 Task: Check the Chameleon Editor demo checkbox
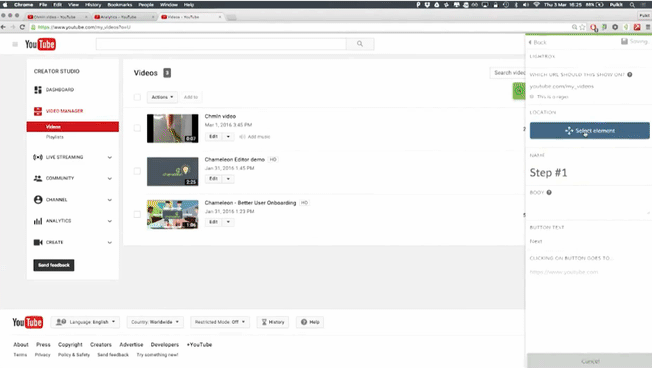pos(137,171)
